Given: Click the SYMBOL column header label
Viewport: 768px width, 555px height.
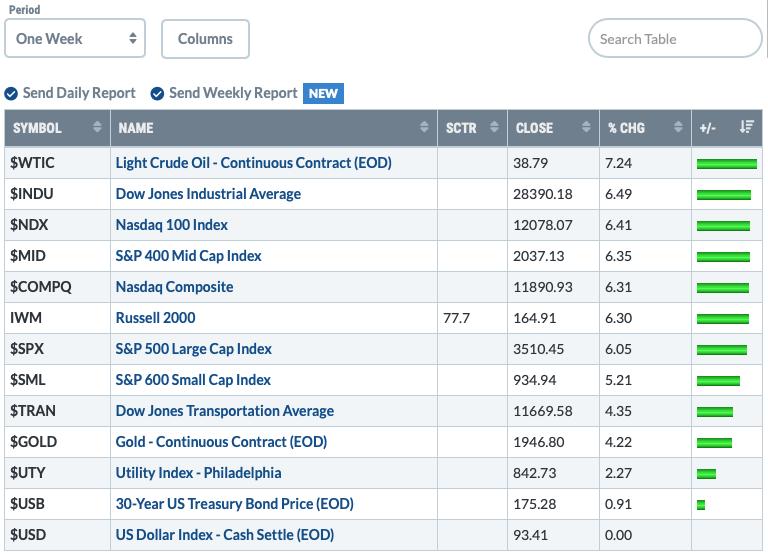Looking at the screenshot, I should click(37, 128).
